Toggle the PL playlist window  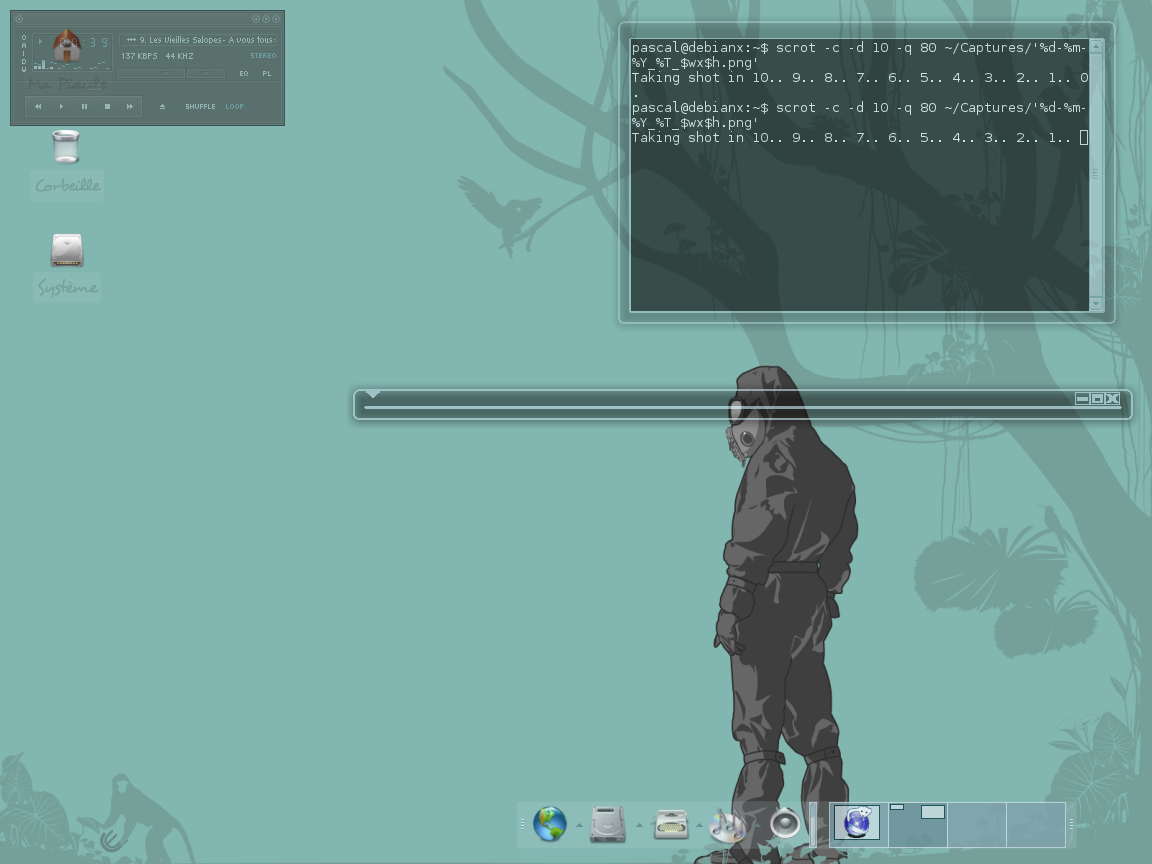267,73
